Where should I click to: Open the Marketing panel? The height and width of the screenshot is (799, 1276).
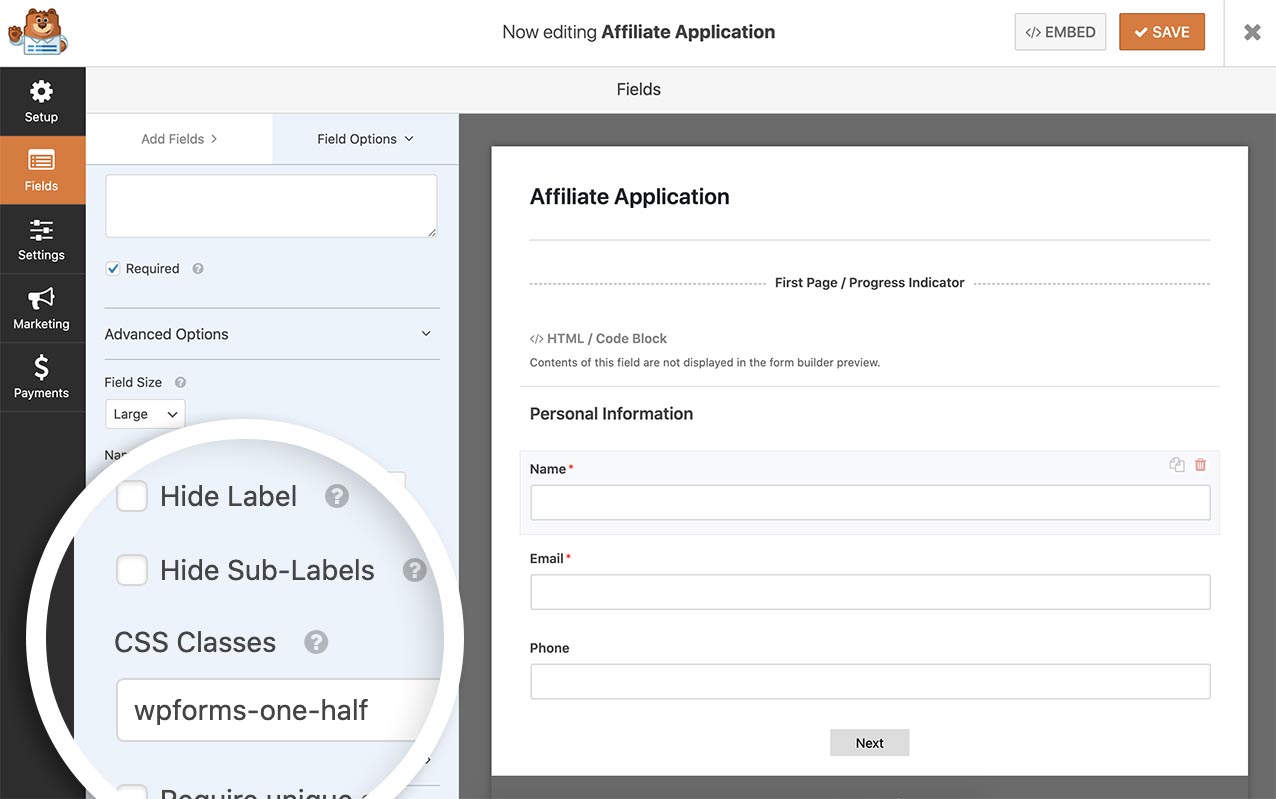pyautogui.click(x=42, y=307)
